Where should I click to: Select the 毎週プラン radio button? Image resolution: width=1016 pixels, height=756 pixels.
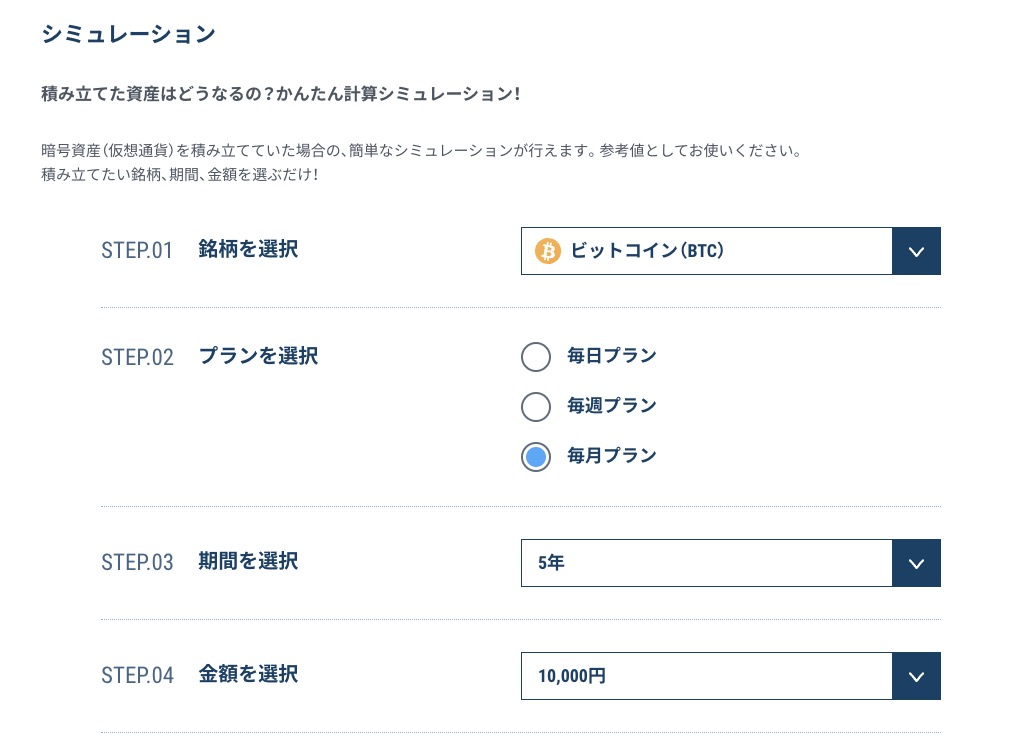coord(536,407)
